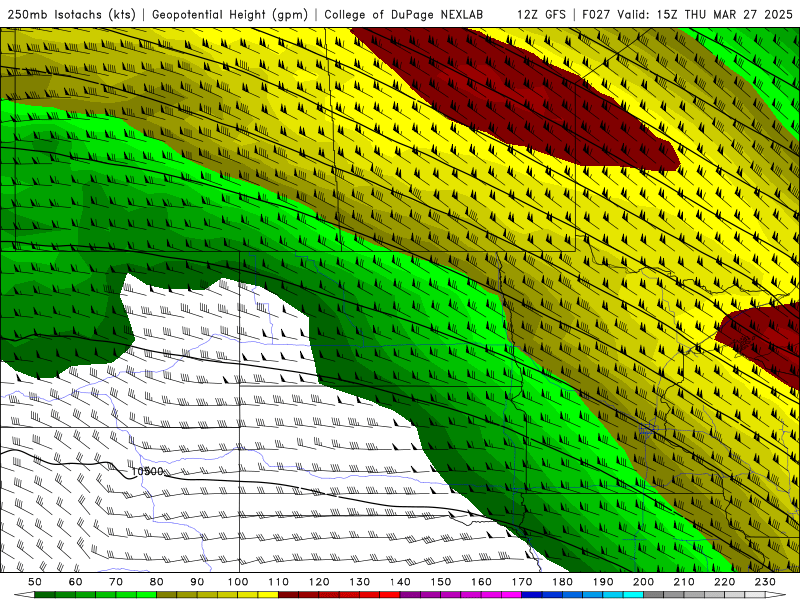The image size is (800, 600).
Task: Click the '10500' height contour label
Action: [x=147, y=471]
